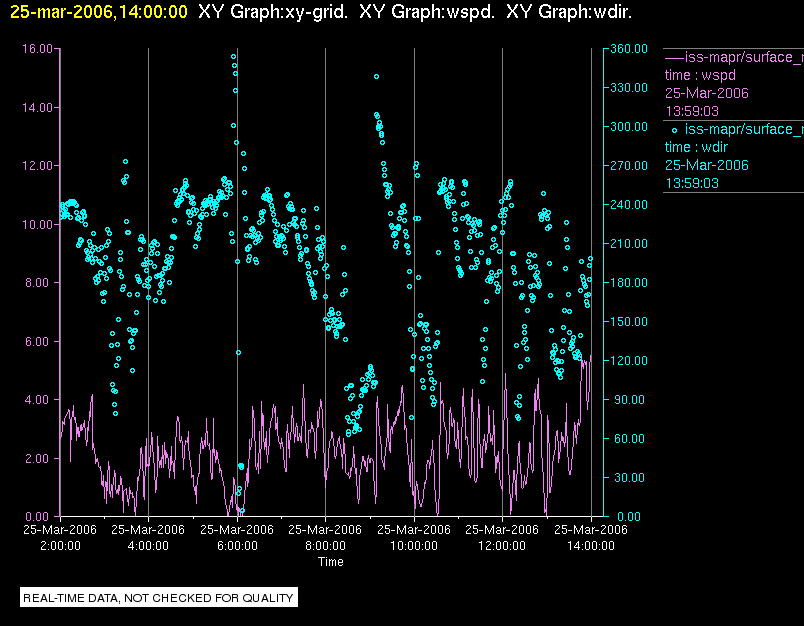Click the cyan 13:59:03 legend timestamp
This screenshot has width=804, height=626.
pos(692,184)
